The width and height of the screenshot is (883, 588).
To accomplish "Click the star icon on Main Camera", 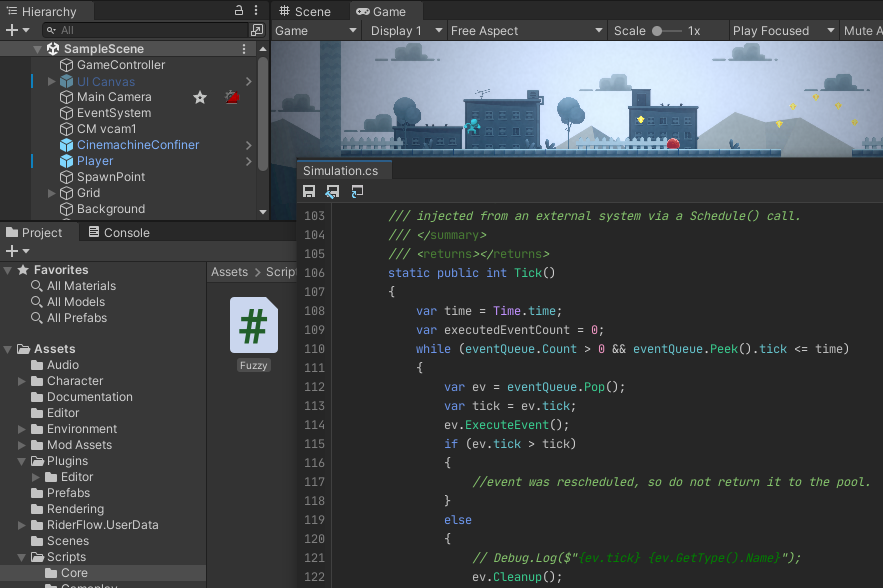I will 200,97.
